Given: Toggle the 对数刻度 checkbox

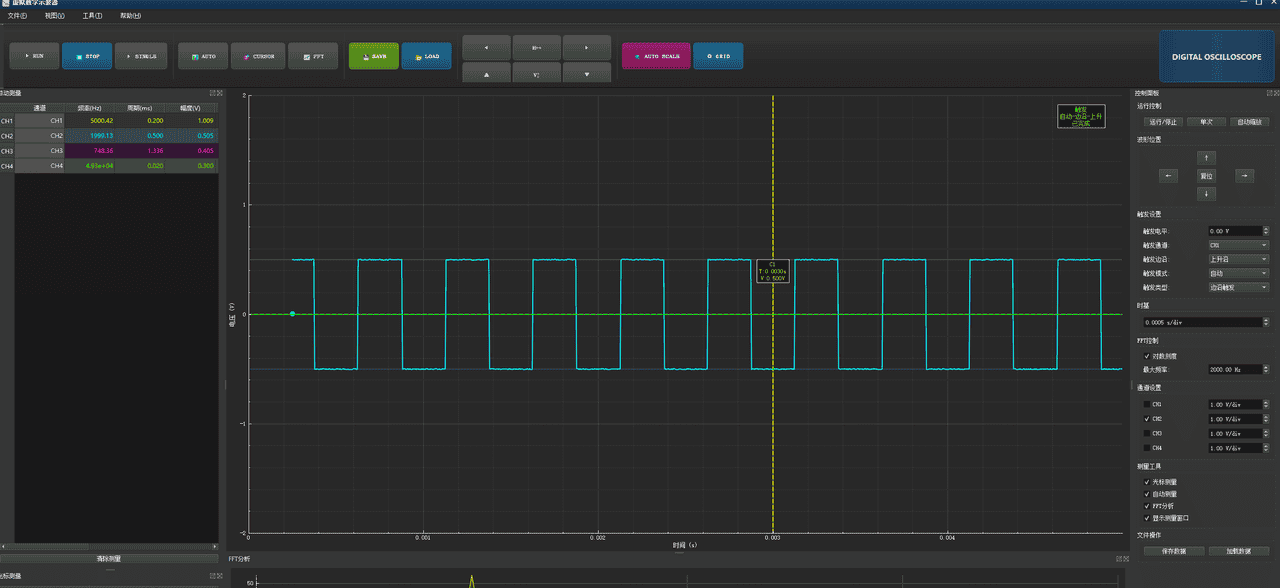Looking at the screenshot, I should [1147, 355].
